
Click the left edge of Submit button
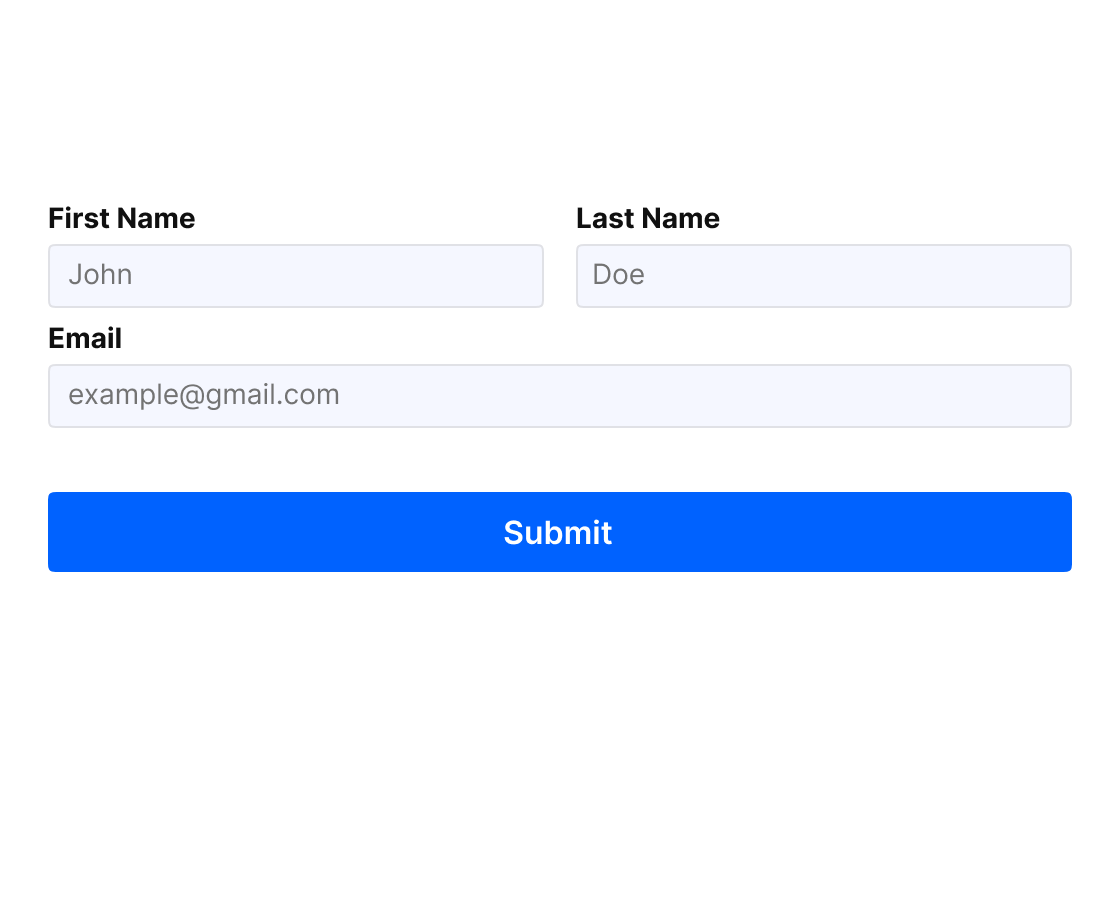coord(64,532)
